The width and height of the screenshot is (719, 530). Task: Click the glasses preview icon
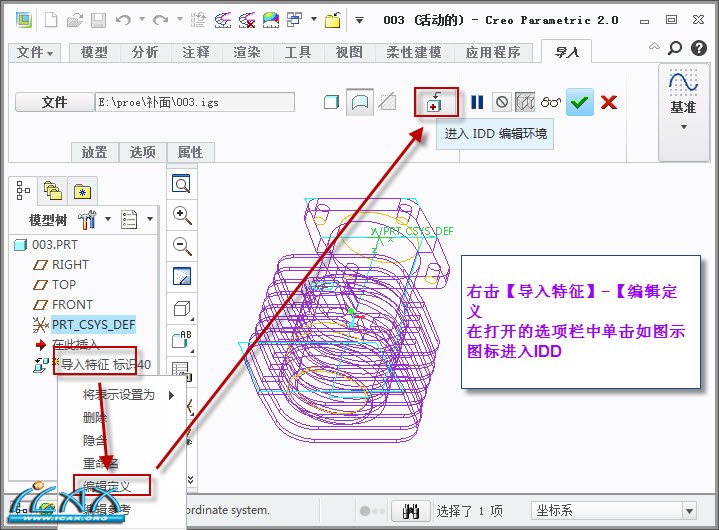coord(550,102)
